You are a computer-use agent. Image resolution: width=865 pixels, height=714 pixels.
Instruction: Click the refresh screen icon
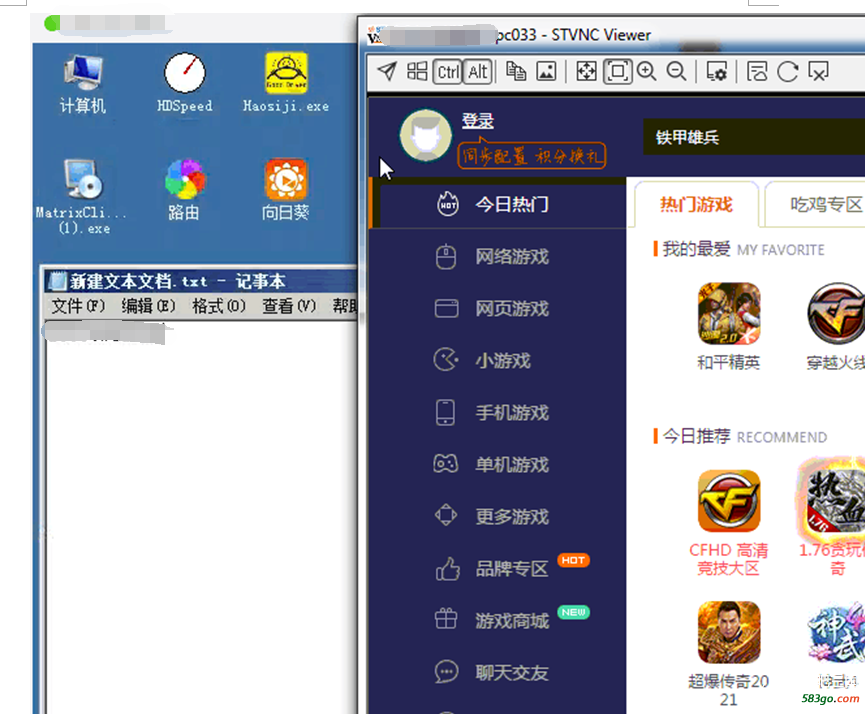tap(788, 71)
